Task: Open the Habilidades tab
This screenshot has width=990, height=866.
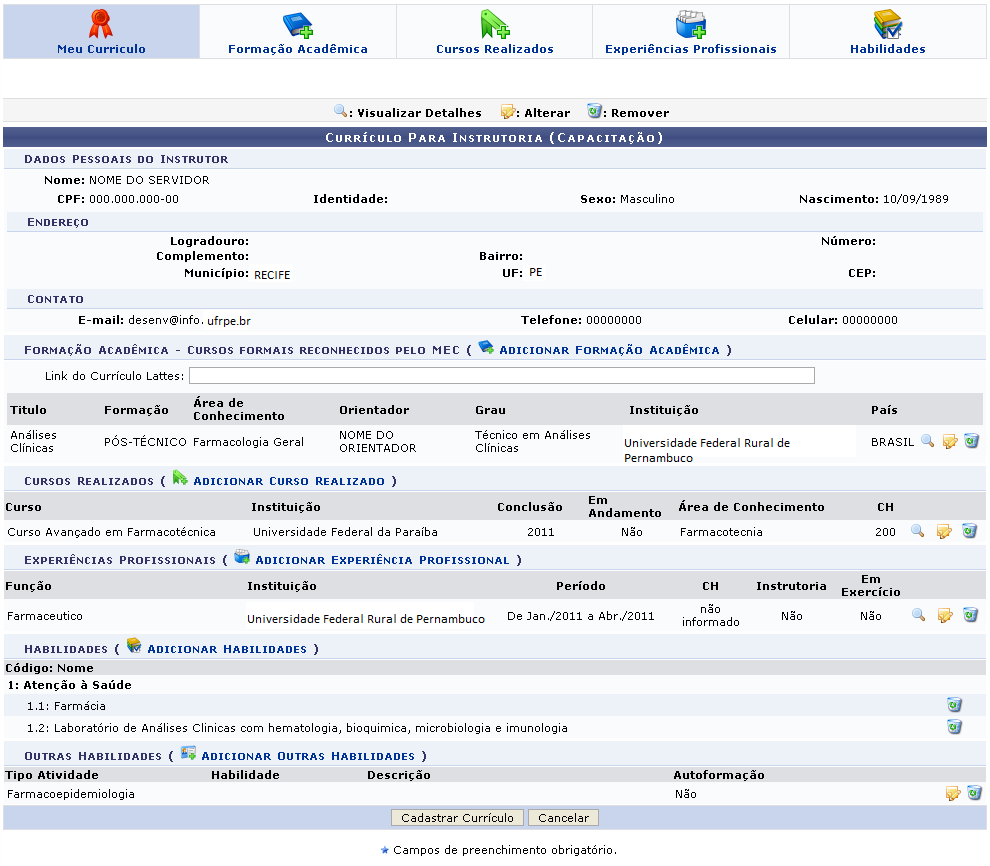Action: coord(887,32)
